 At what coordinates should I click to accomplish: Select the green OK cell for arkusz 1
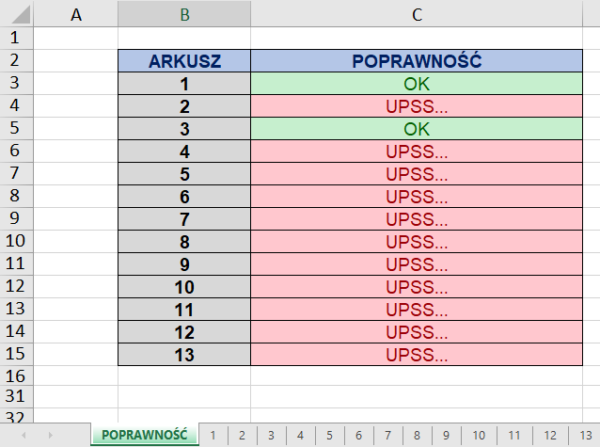416,84
